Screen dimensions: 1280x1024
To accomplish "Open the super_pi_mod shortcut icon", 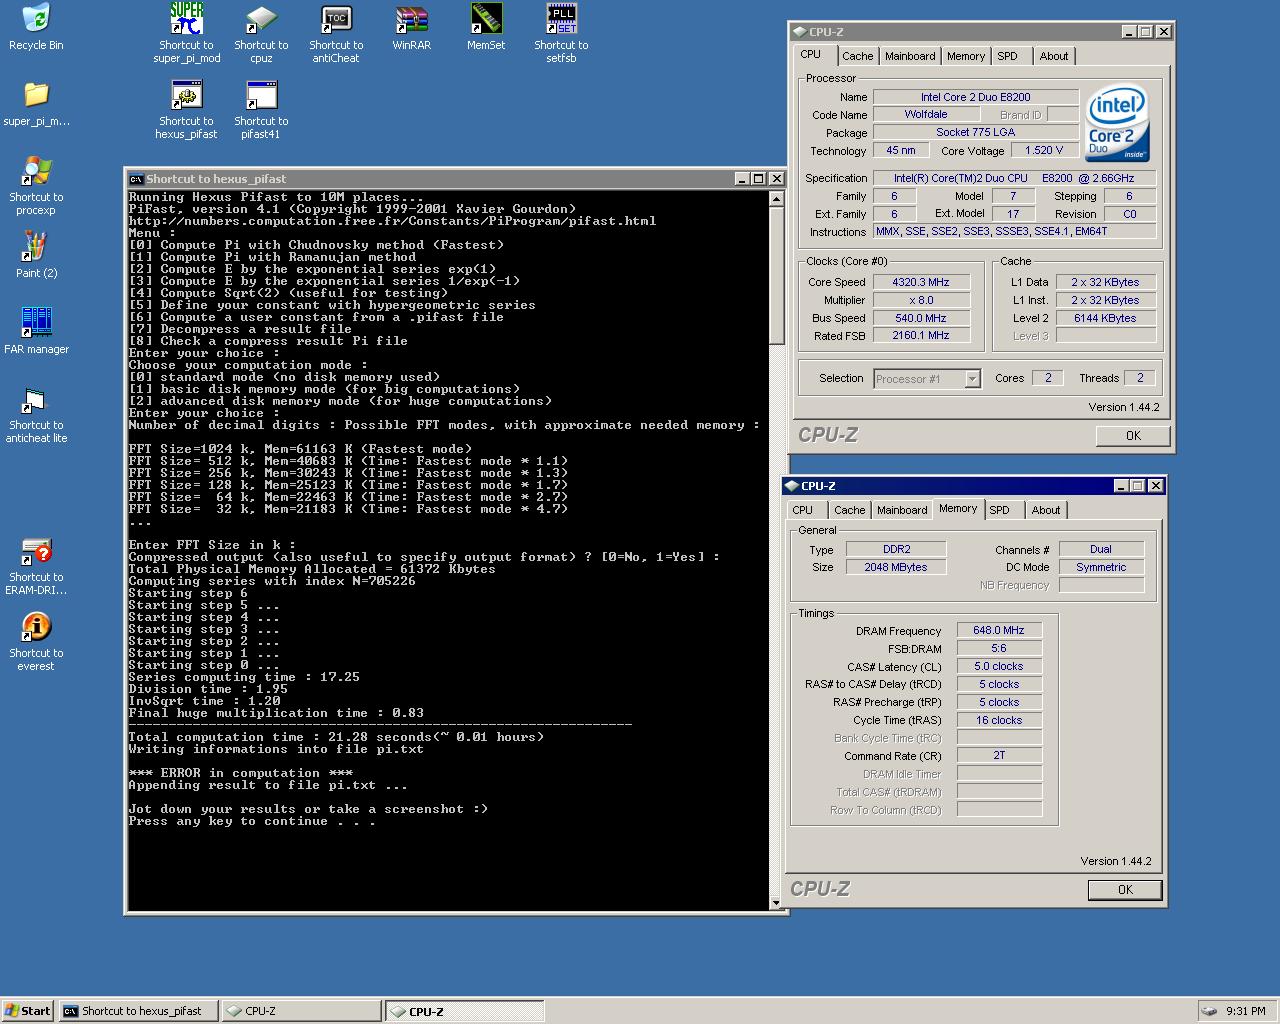I will (x=186, y=18).
